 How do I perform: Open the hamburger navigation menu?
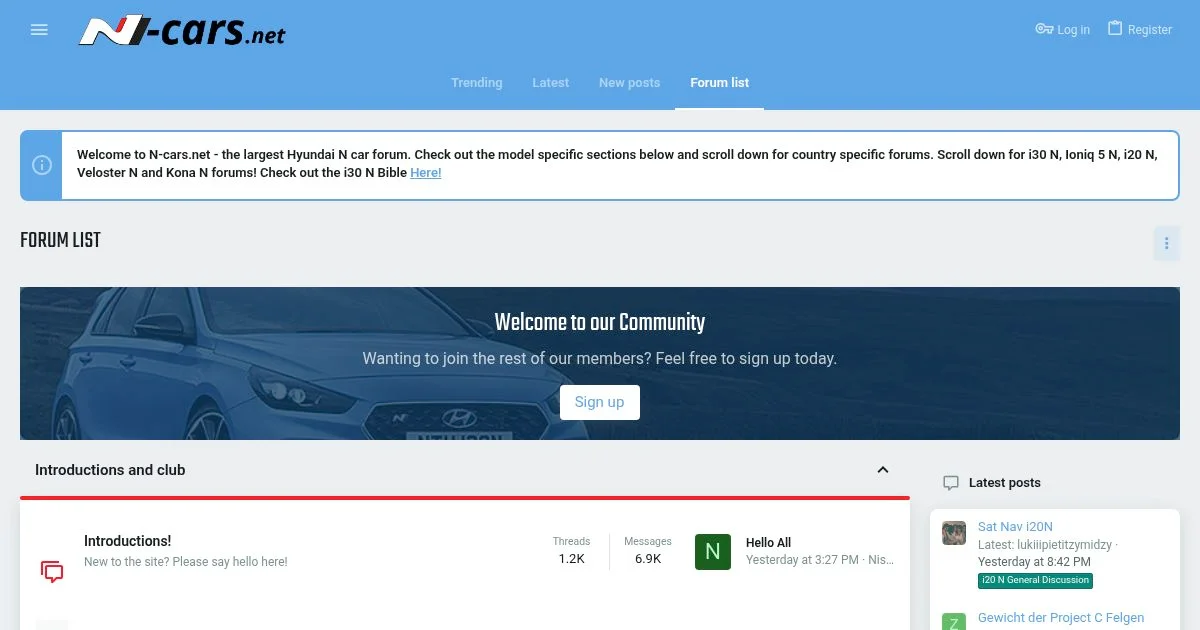(x=39, y=30)
